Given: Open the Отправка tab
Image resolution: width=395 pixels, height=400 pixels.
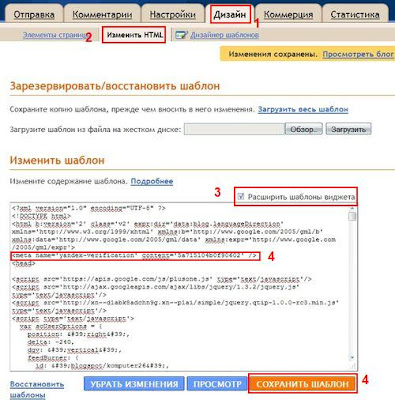Looking at the screenshot, I should point(34,15).
